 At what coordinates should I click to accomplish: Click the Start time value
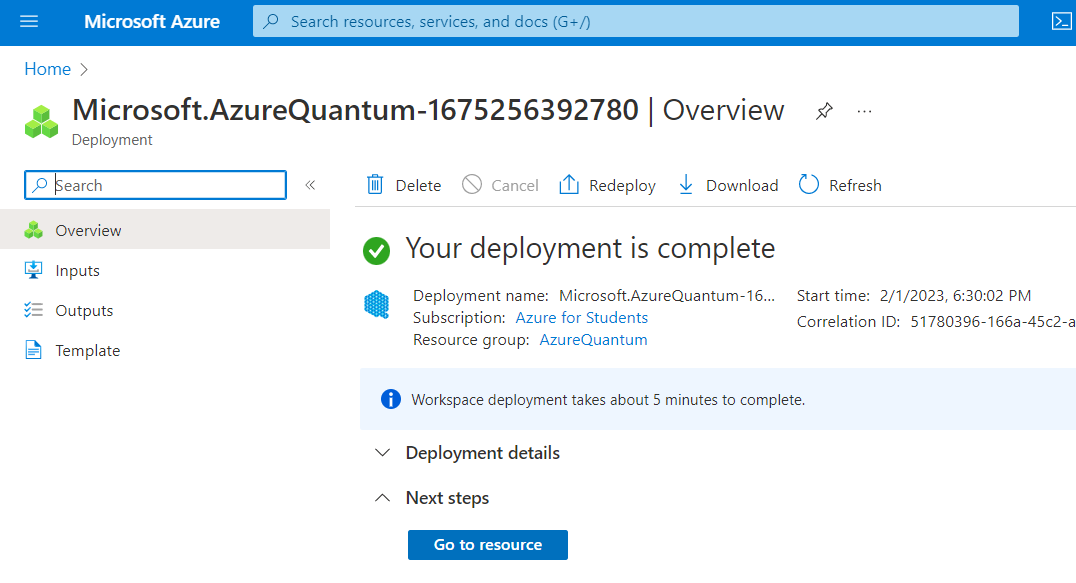pyautogui.click(x=955, y=296)
